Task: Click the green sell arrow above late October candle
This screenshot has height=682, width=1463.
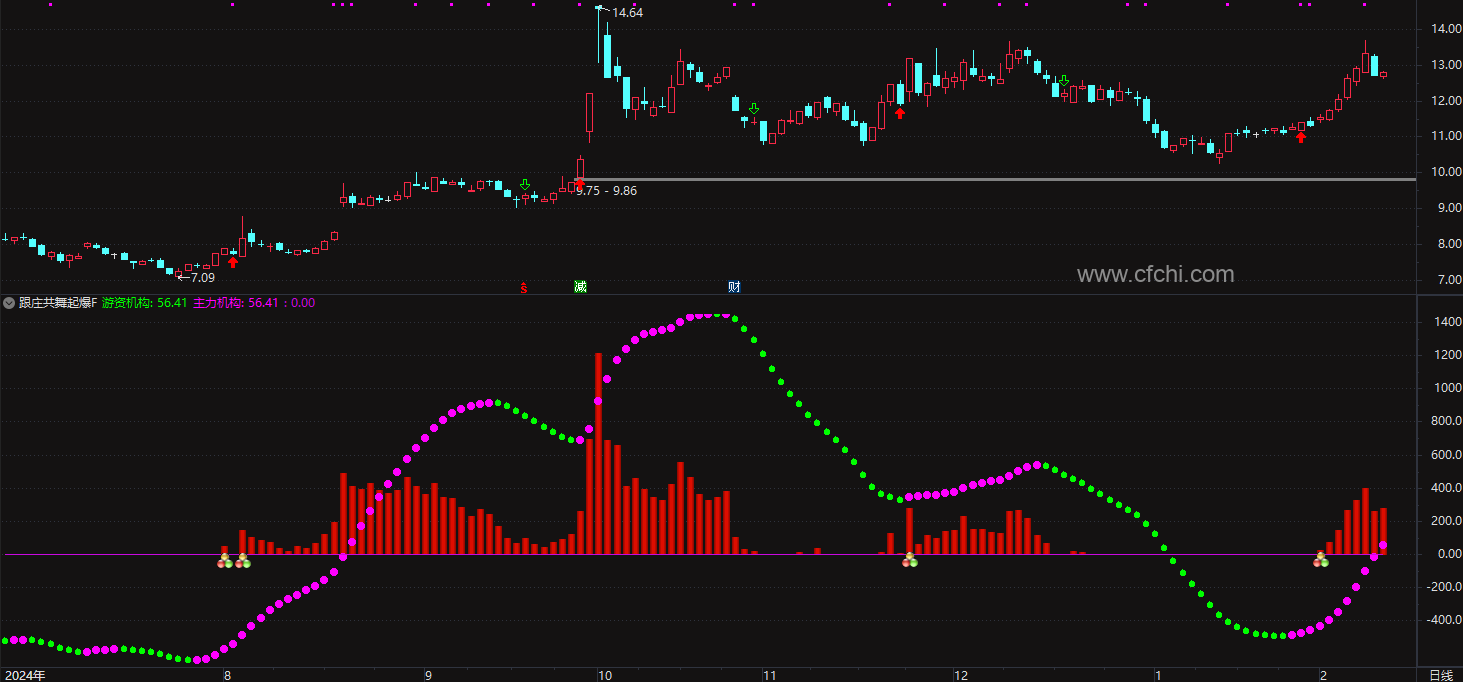Action: pyautogui.click(x=754, y=108)
